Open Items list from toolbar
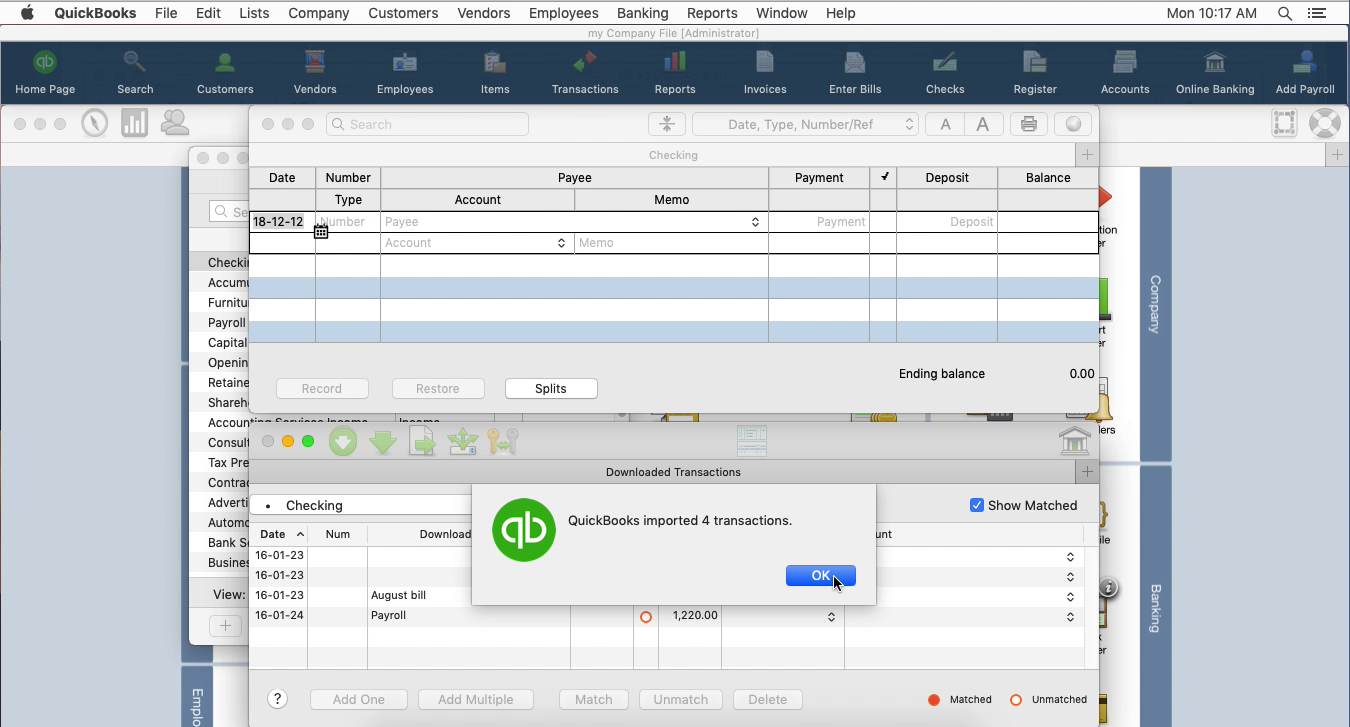 tap(495, 73)
